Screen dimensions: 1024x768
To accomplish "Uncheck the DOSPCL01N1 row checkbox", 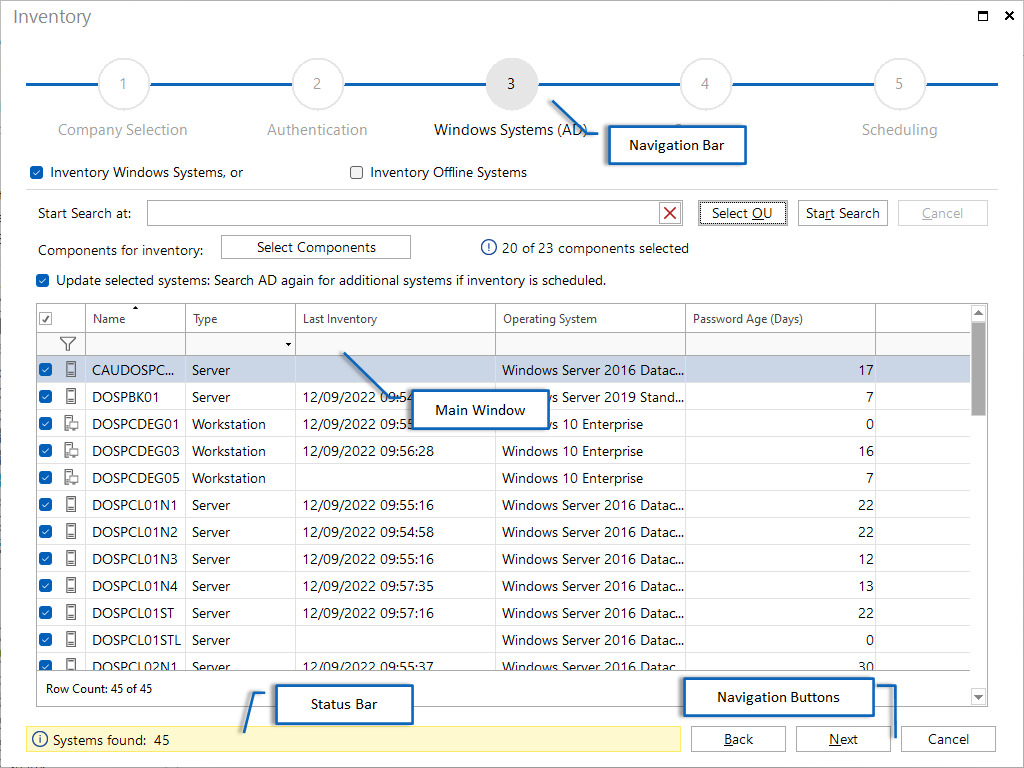I will (x=46, y=505).
